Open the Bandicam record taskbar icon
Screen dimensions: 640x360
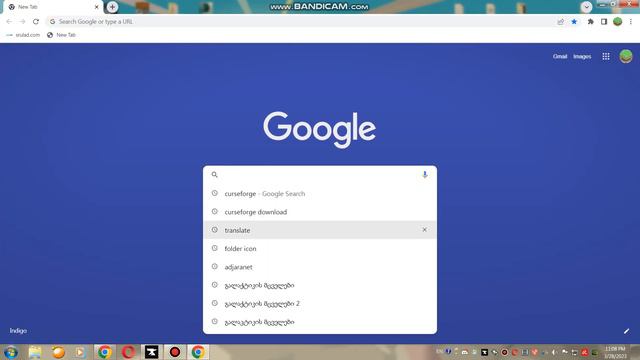click(175, 352)
